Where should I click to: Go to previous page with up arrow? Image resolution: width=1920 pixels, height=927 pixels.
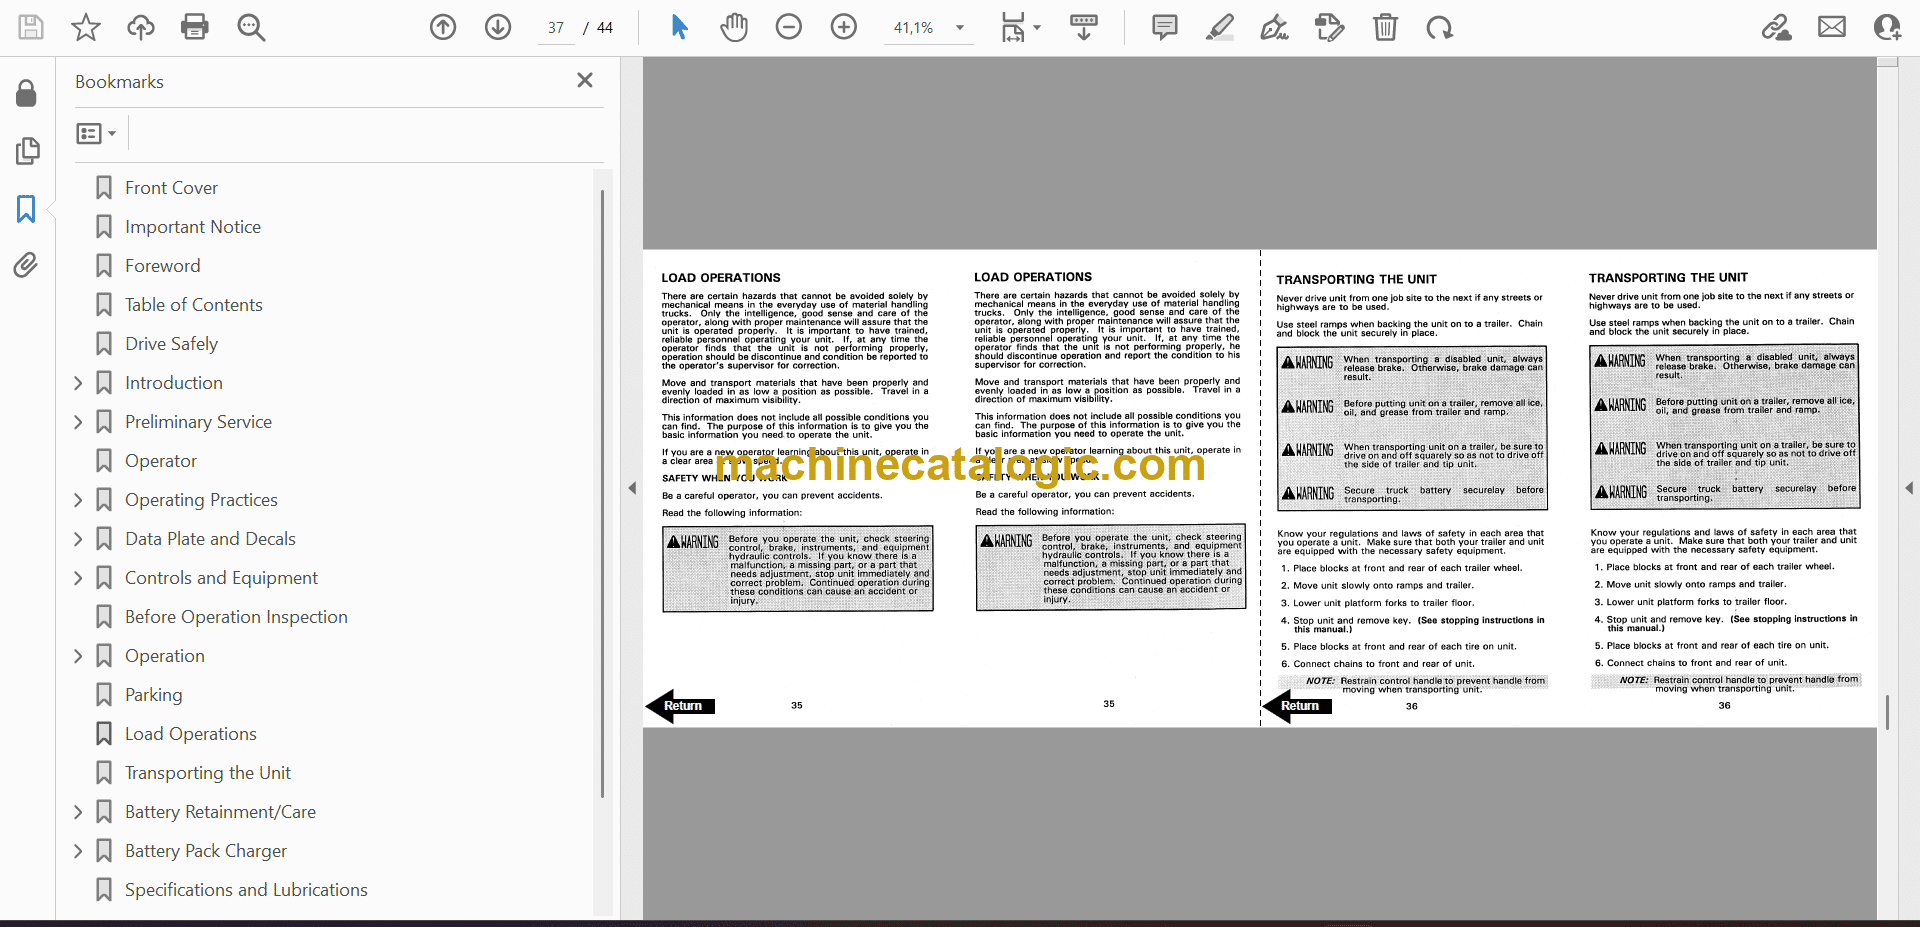tap(443, 27)
